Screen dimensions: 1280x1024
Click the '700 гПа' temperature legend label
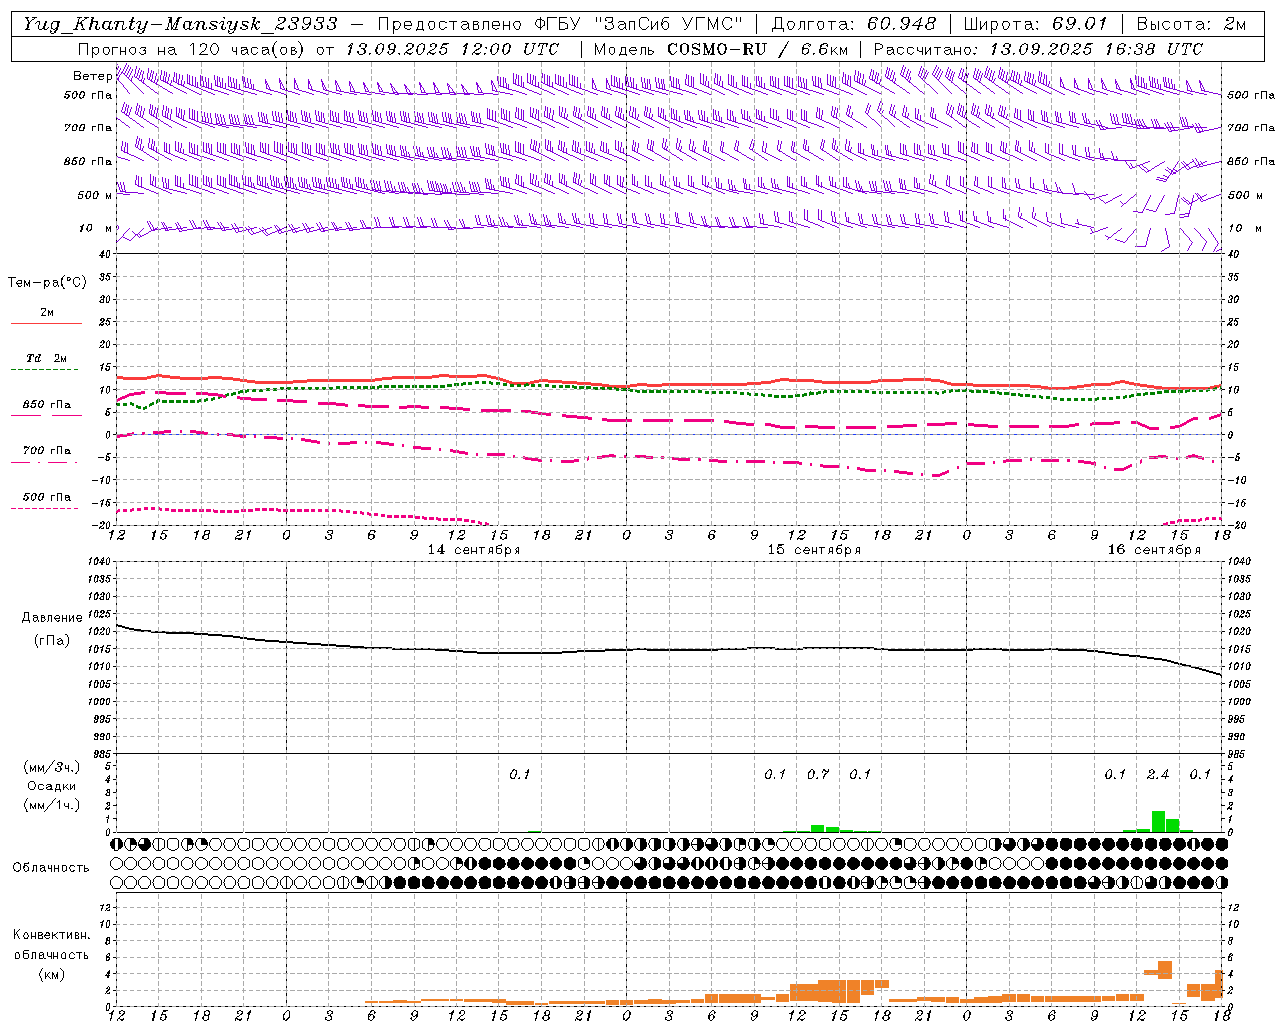(x=47, y=450)
